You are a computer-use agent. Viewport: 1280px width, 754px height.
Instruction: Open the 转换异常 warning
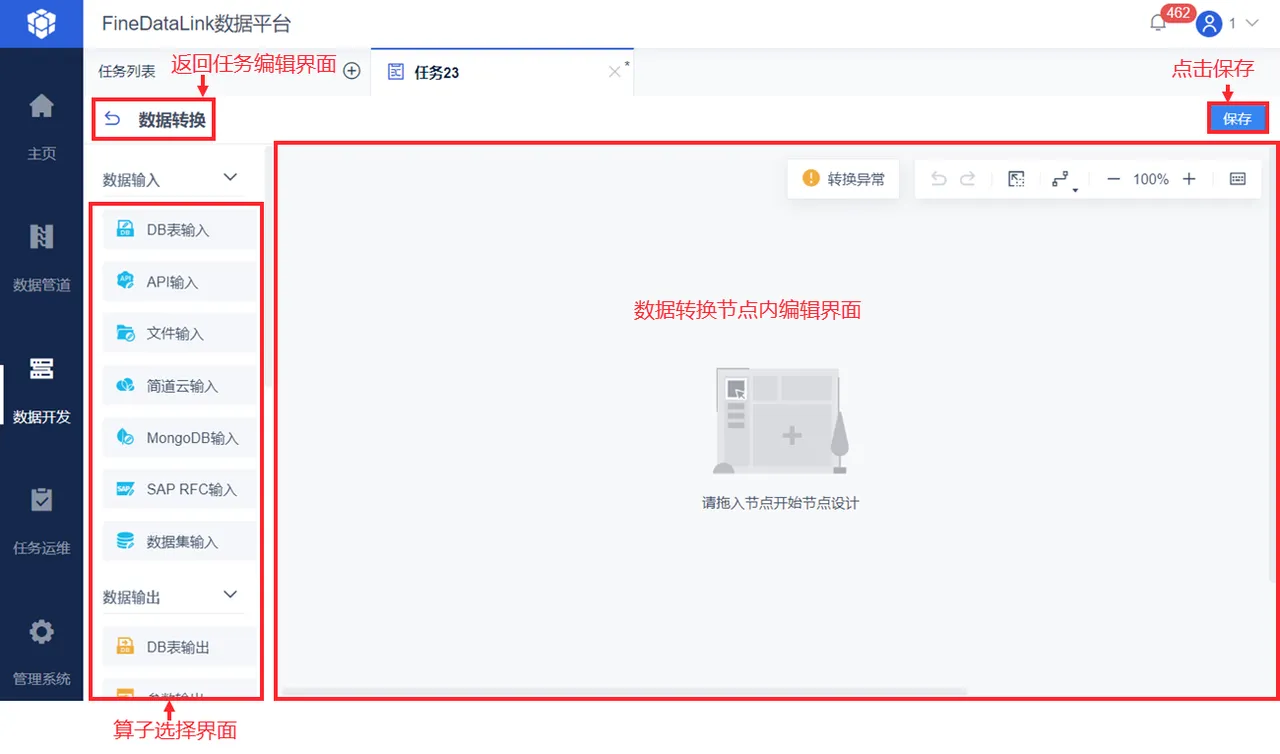pos(843,179)
